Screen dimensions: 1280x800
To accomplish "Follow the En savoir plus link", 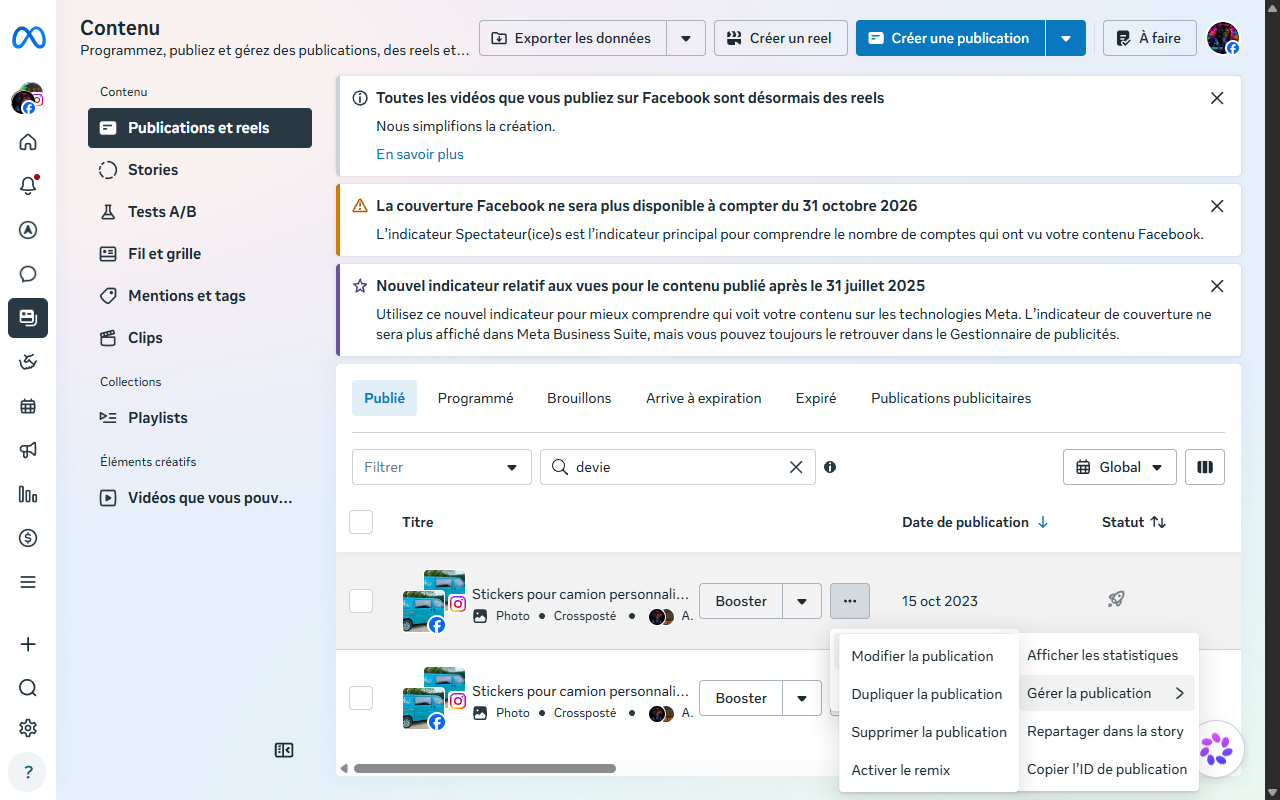I will point(420,154).
